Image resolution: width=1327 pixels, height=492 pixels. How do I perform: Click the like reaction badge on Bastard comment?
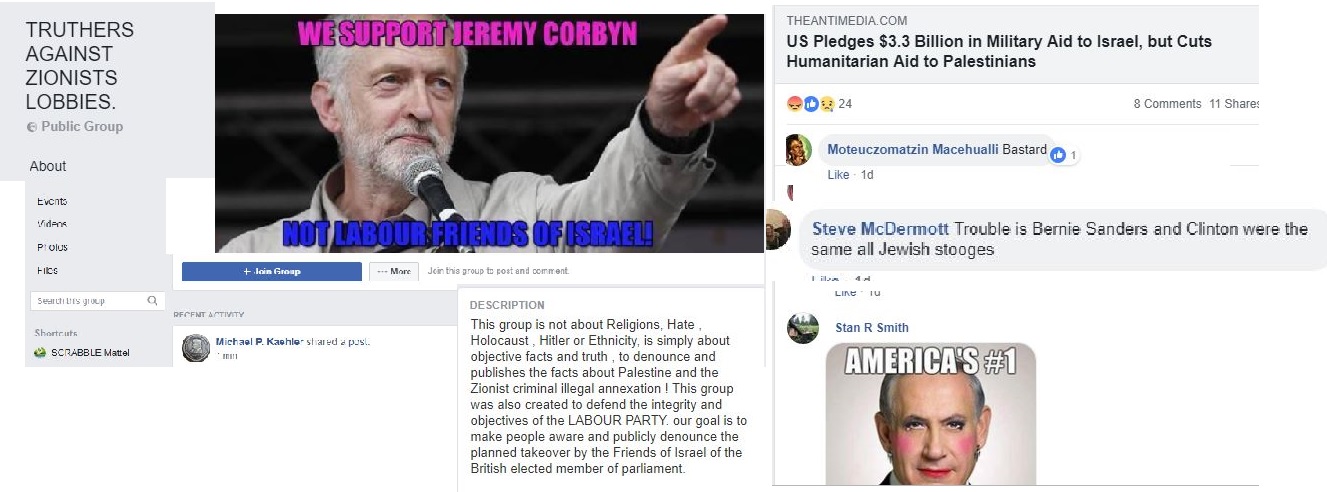1058,155
